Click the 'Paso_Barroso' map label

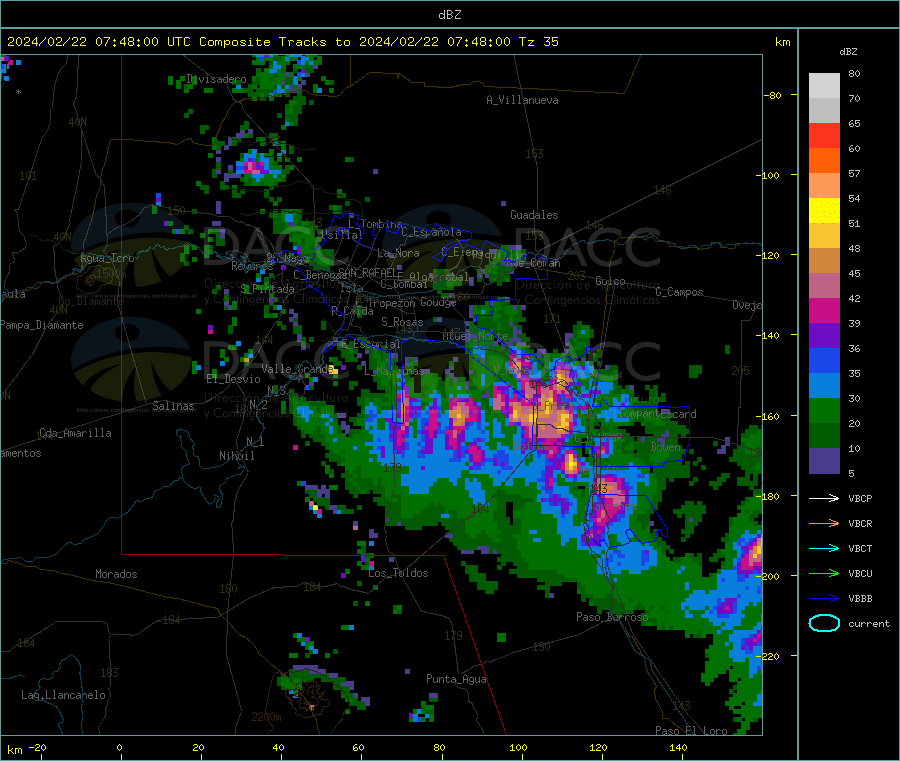[x=612, y=618]
